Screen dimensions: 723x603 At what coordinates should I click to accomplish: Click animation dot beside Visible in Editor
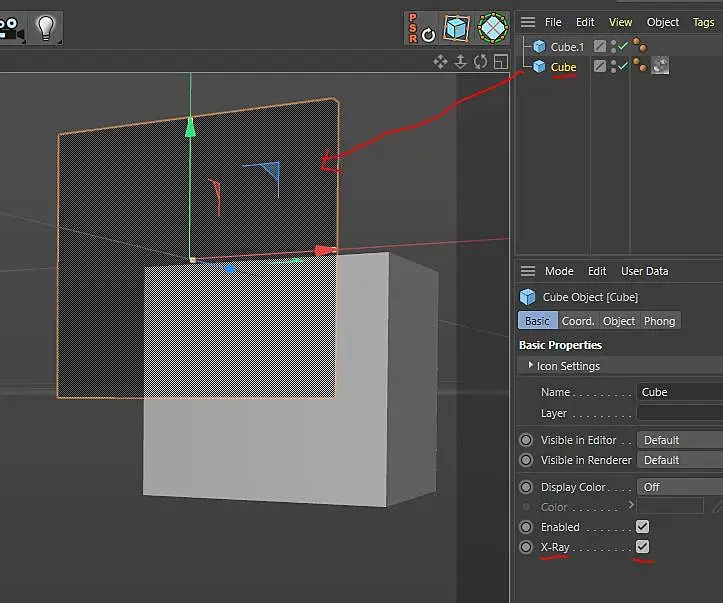click(526, 440)
